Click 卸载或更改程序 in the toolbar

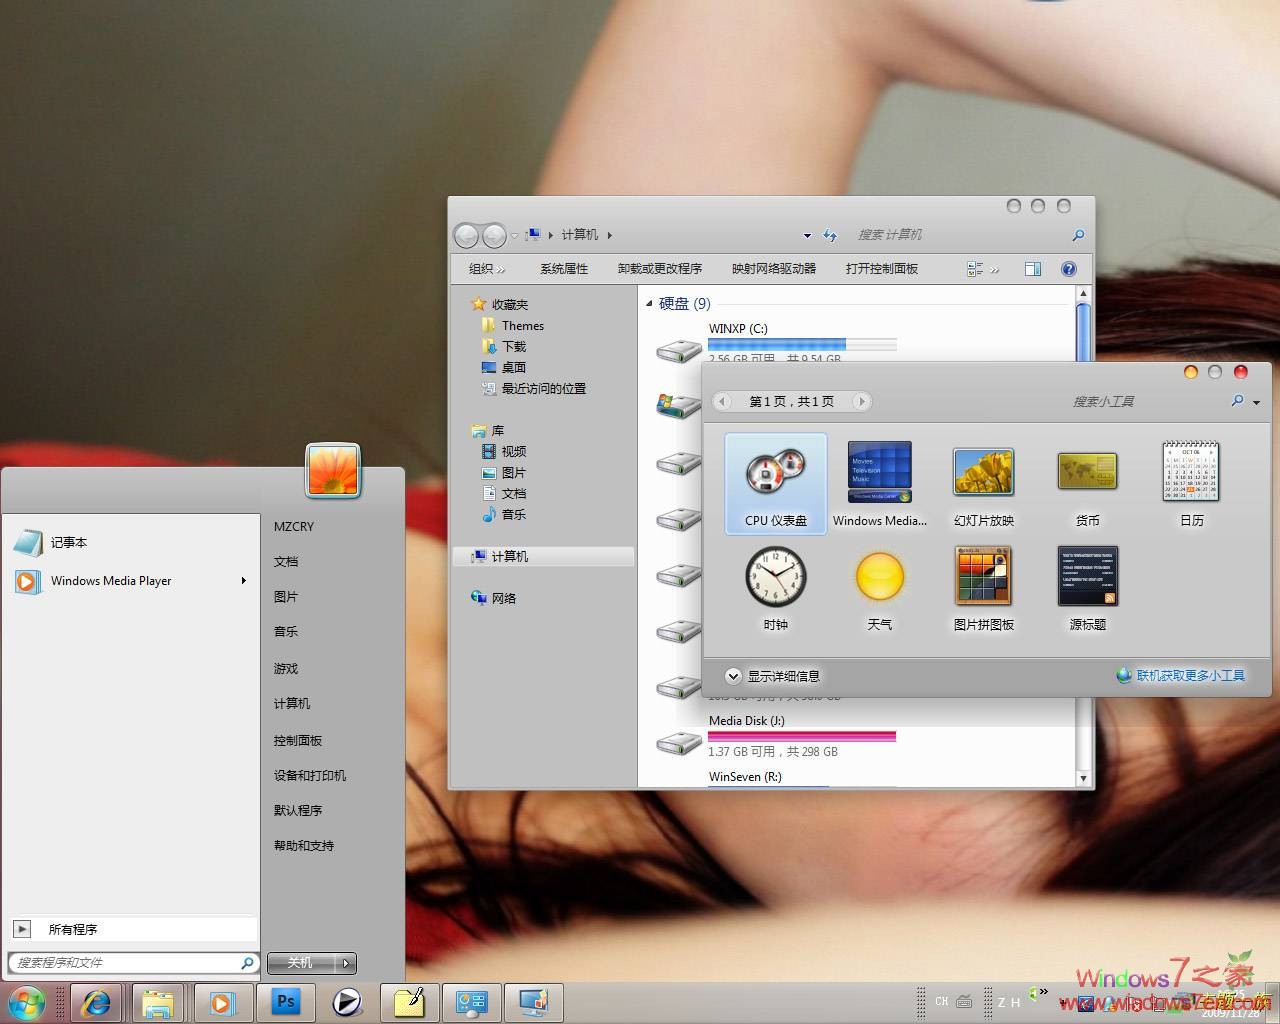(x=660, y=269)
